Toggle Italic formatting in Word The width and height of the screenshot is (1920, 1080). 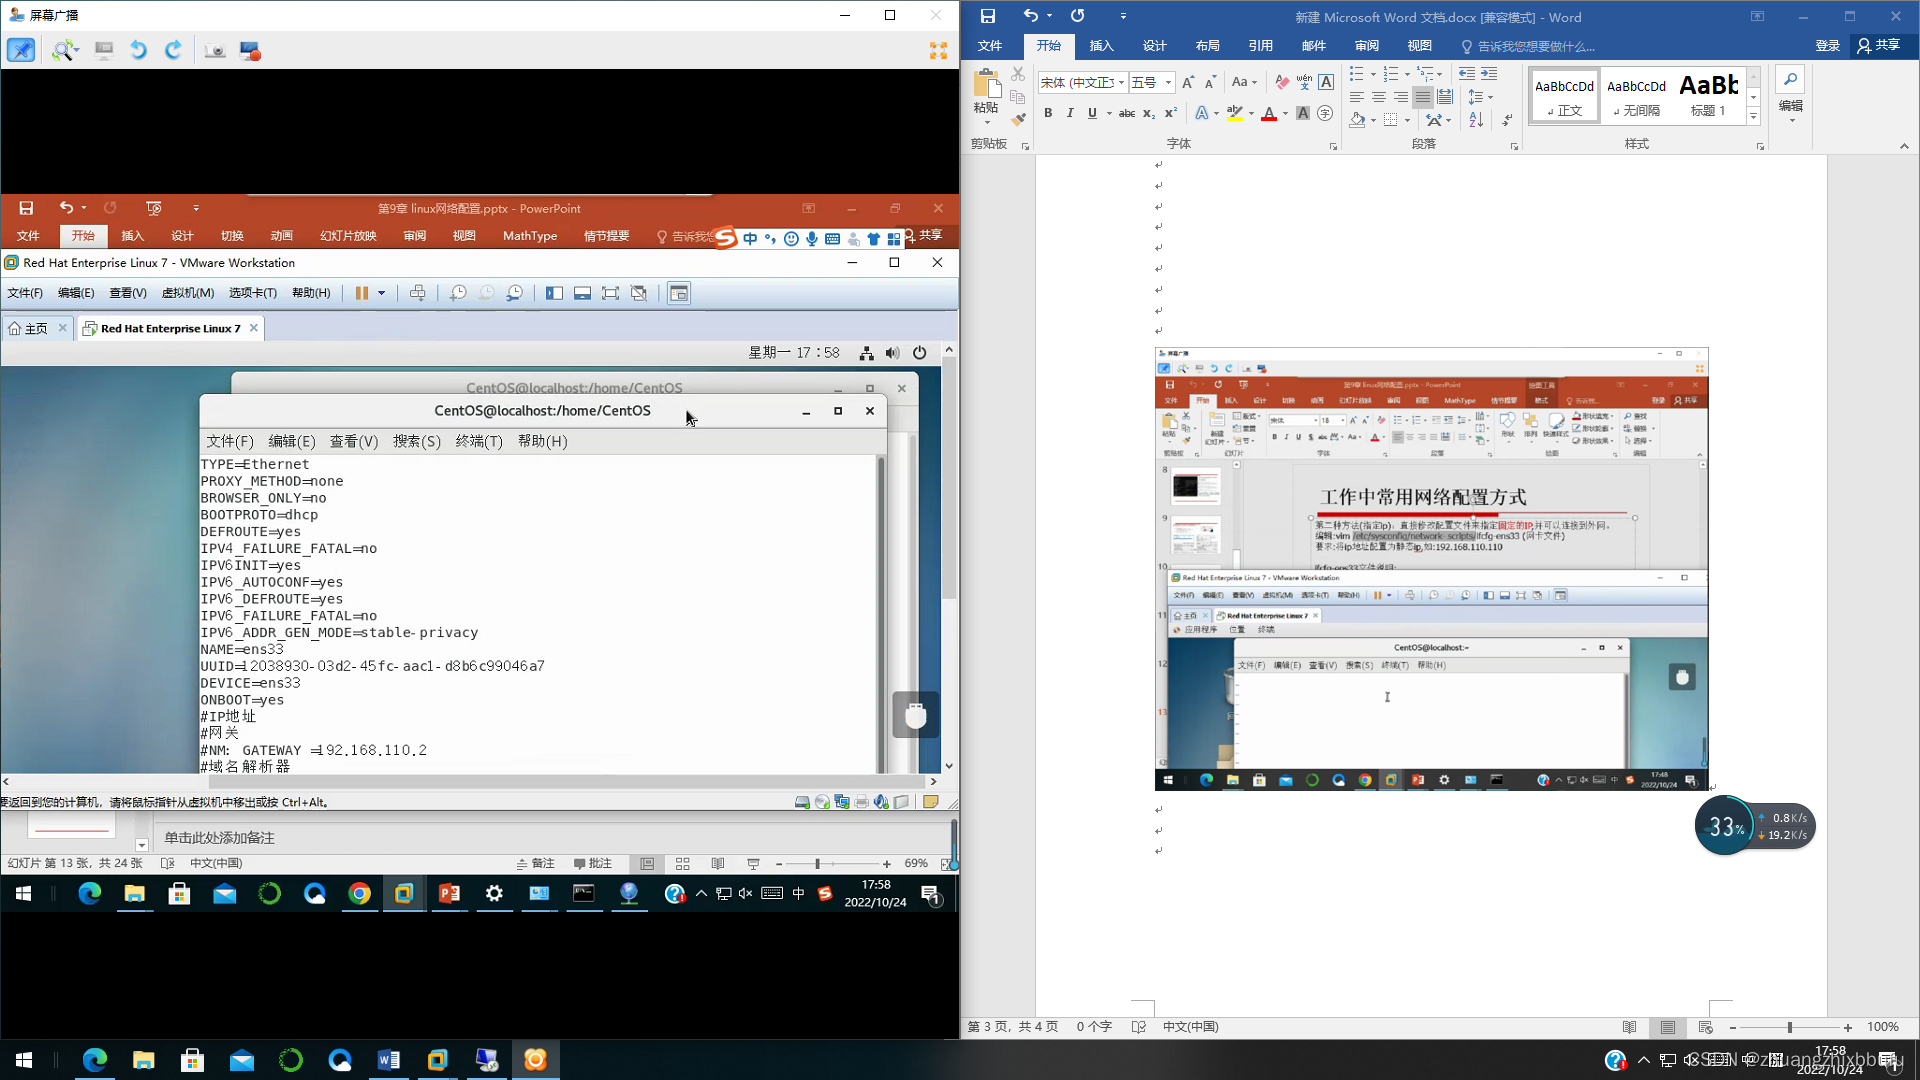coord(1070,113)
